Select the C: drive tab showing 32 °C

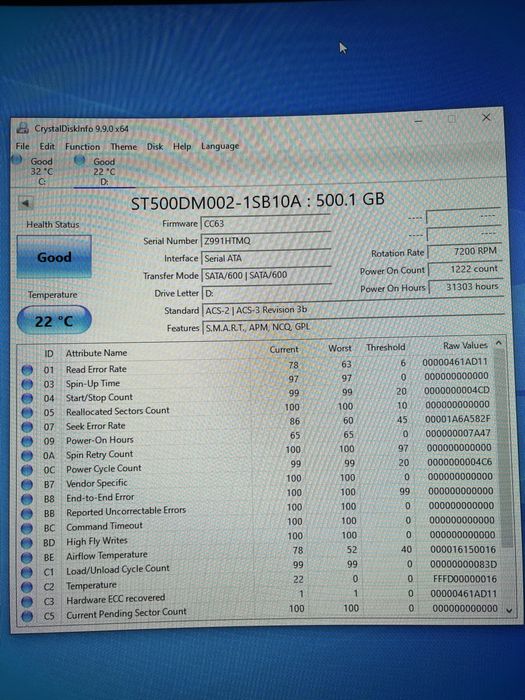[x=38, y=171]
